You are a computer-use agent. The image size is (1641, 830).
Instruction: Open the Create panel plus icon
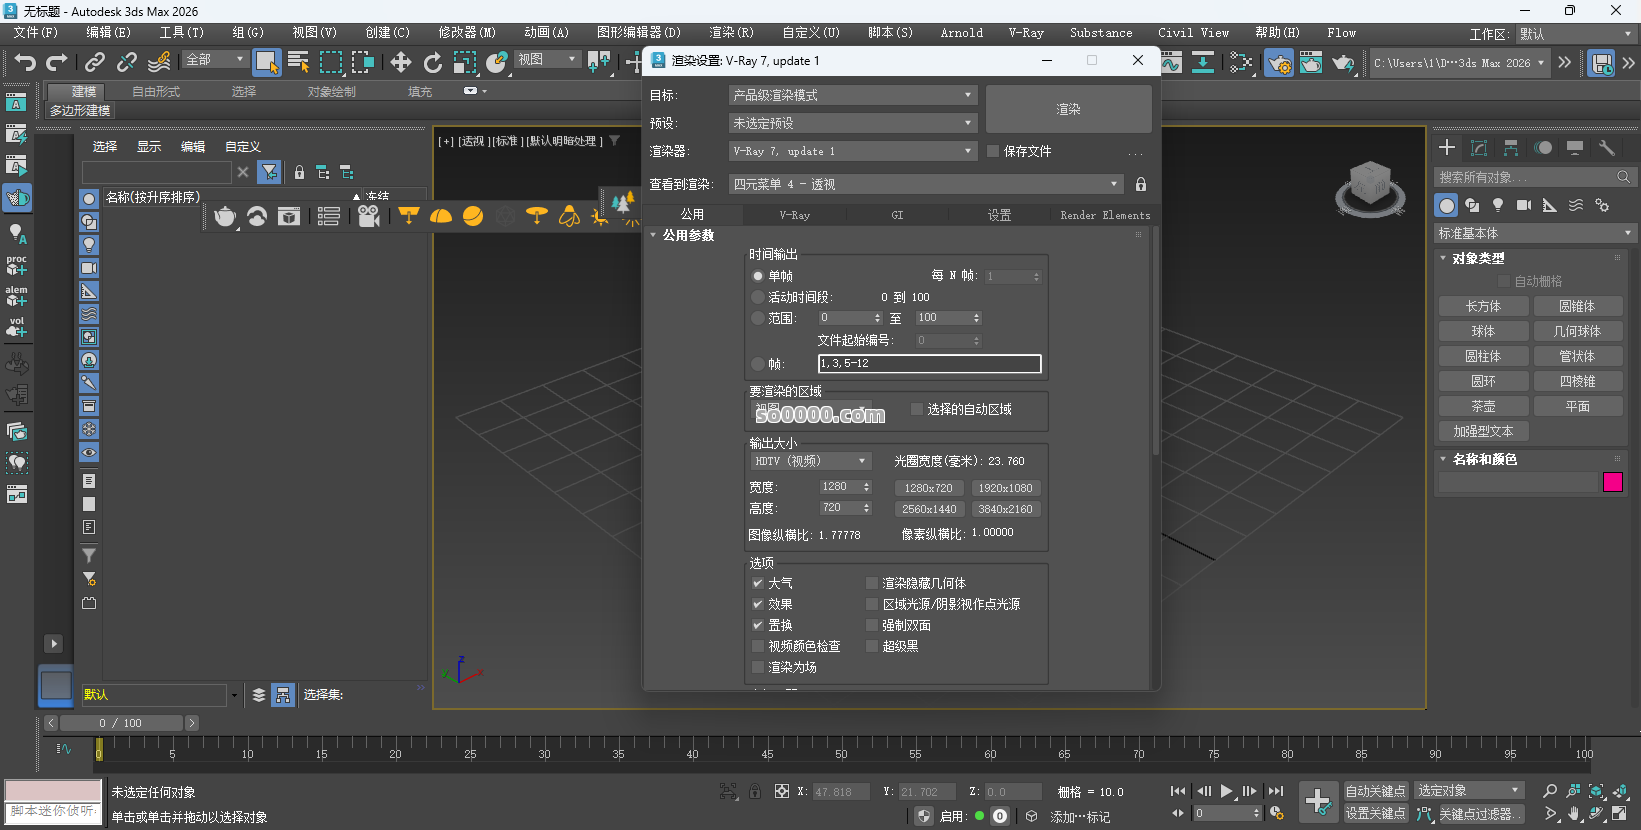(x=1447, y=148)
